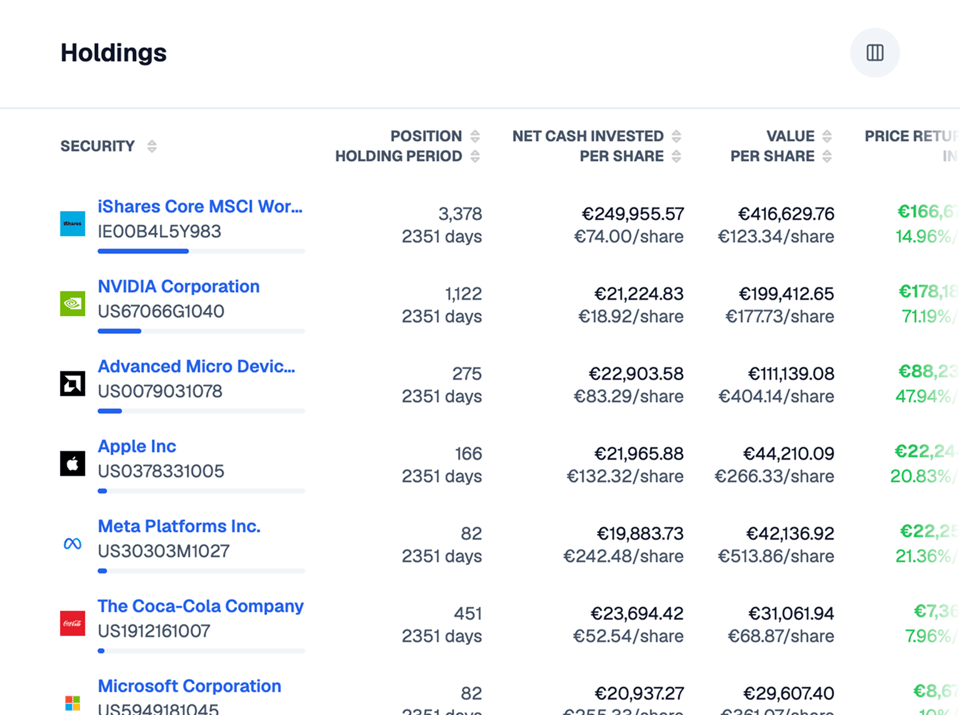Click per share €177.73/share value
The height and width of the screenshot is (715, 960).
pyautogui.click(x=779, y=316)
